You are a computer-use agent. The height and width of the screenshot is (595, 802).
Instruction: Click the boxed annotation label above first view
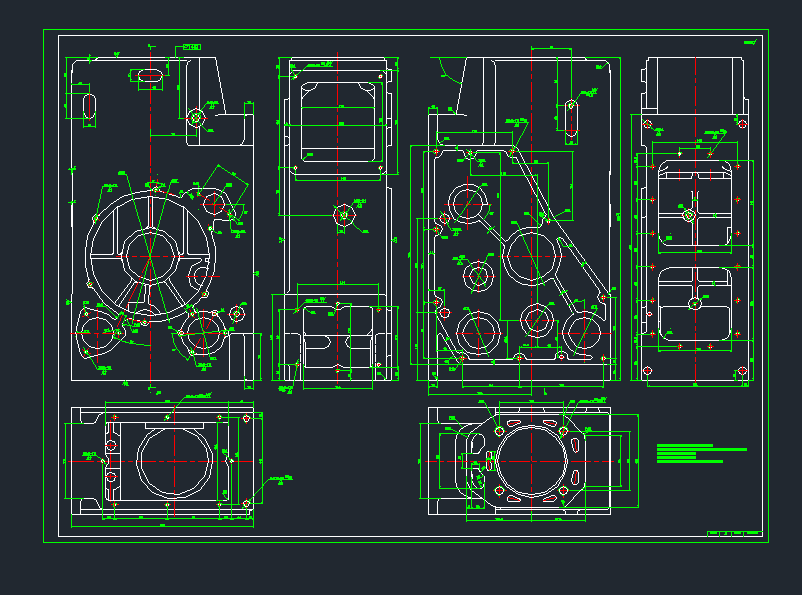[x=188, y=47]
